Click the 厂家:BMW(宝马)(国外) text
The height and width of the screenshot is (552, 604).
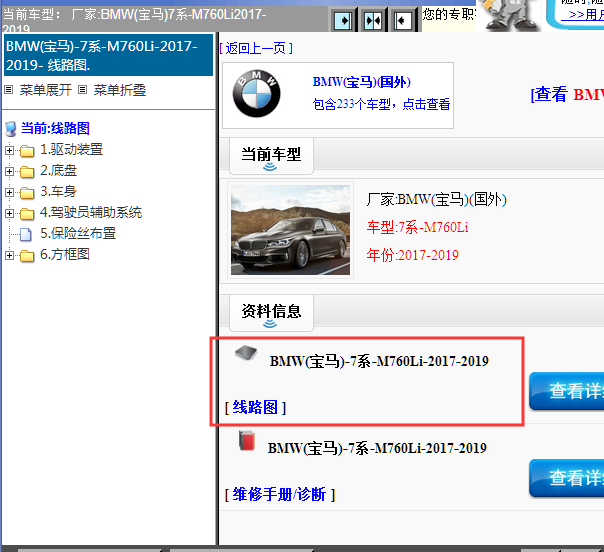pos(436,200)
